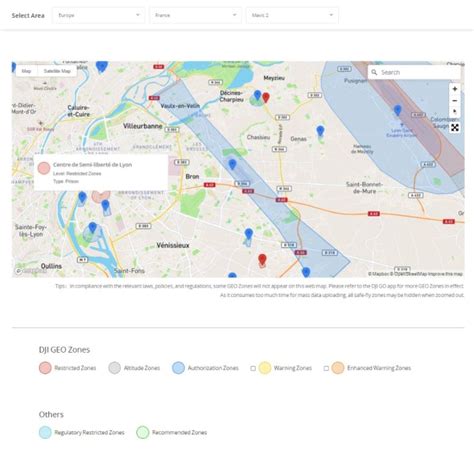The width and height of the screenshot is (474, 451).
Task: Select the red pin southeast of Vénissieux
Action: (x=262, y=260)
